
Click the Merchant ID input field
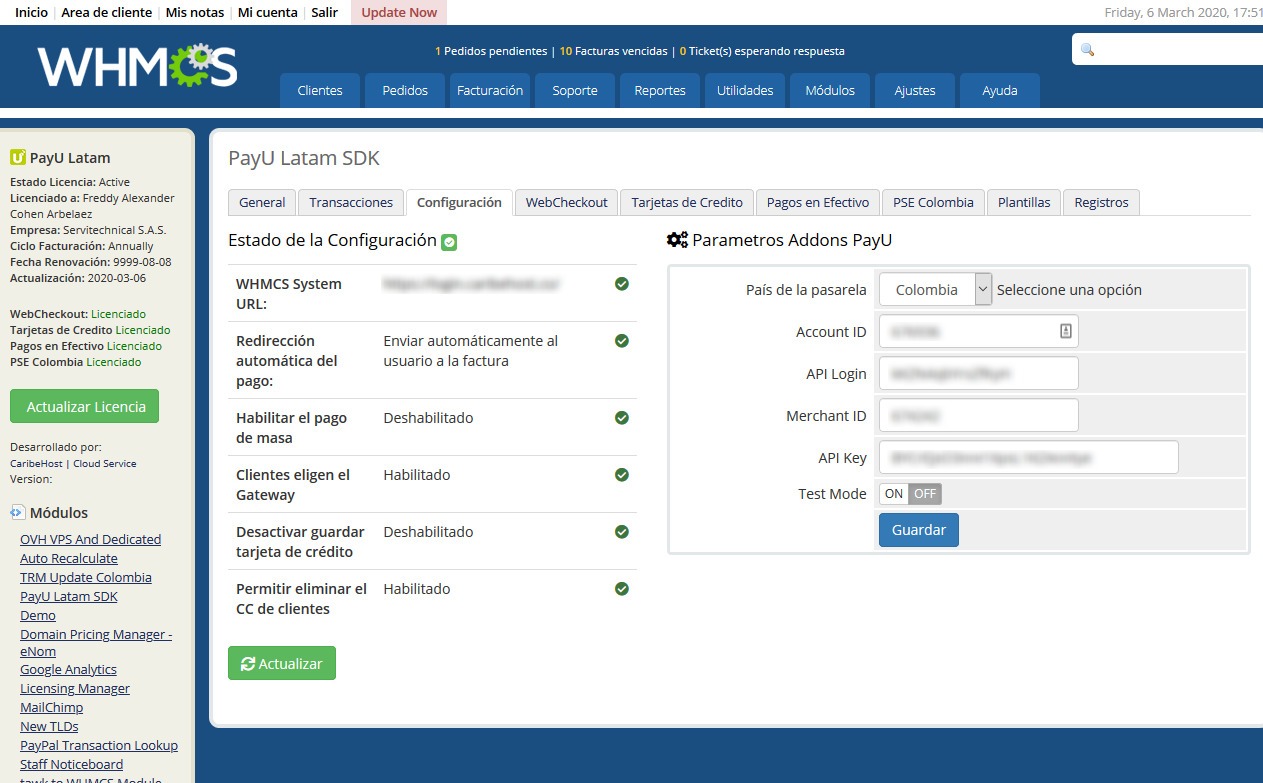point(979,415)
